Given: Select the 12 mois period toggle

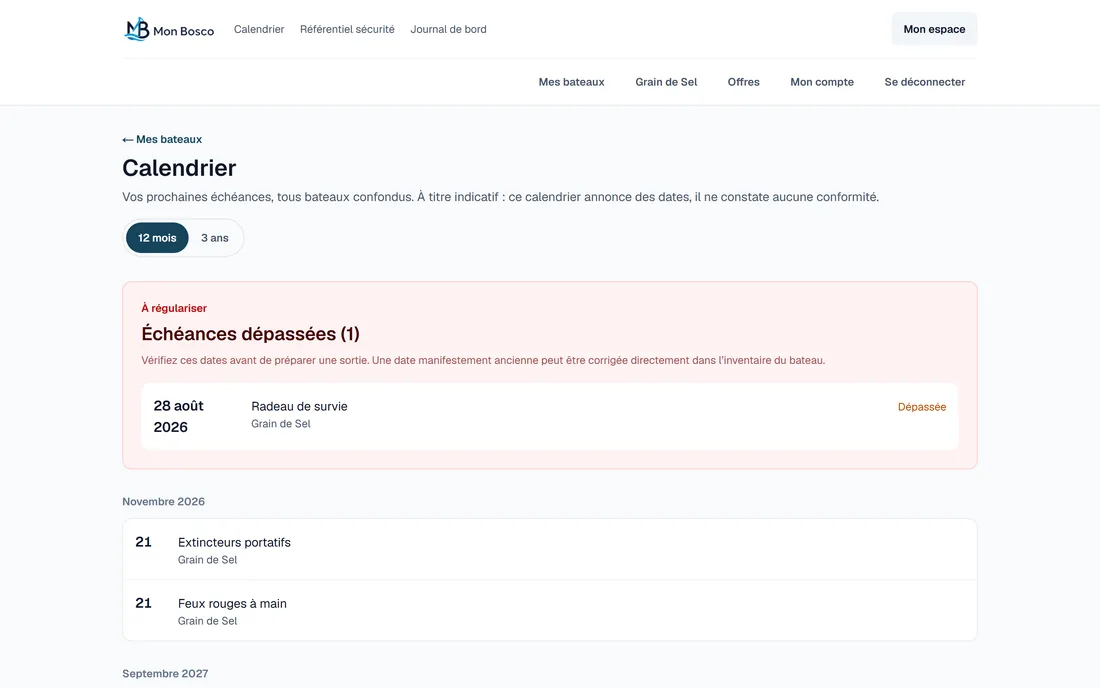Looking at the screenshot, I should (x=157, y=238).
